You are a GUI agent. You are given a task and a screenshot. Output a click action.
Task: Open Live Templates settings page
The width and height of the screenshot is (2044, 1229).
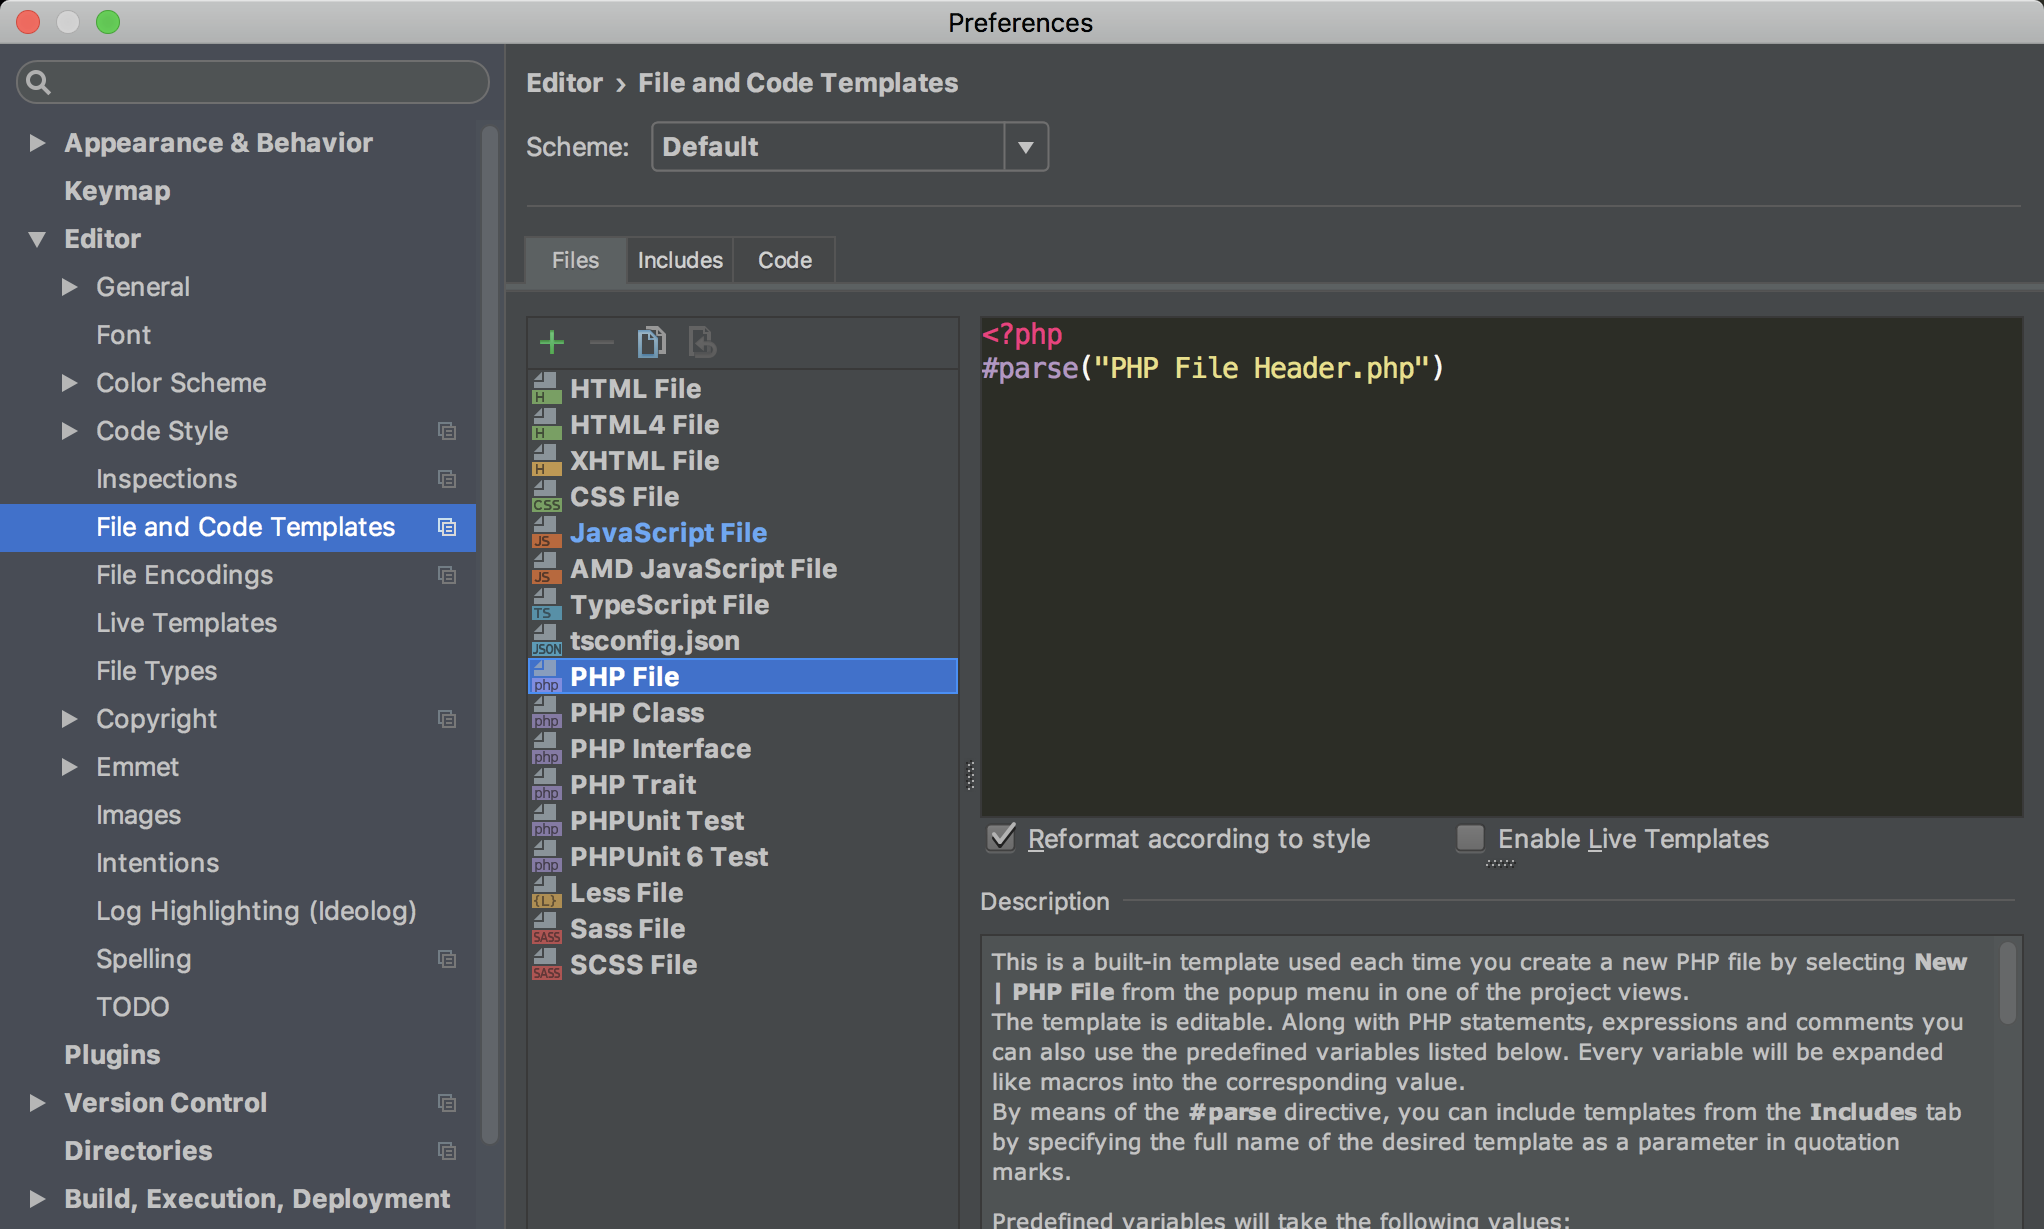(186, 623)
